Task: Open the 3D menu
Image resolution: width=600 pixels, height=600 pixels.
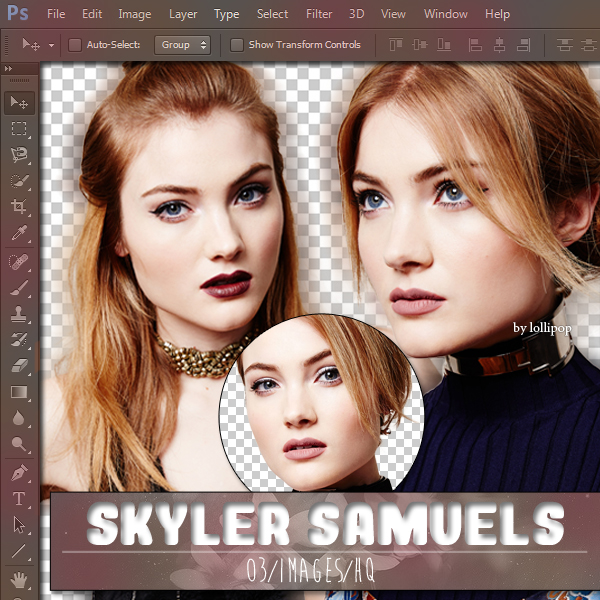Action: 356,14
